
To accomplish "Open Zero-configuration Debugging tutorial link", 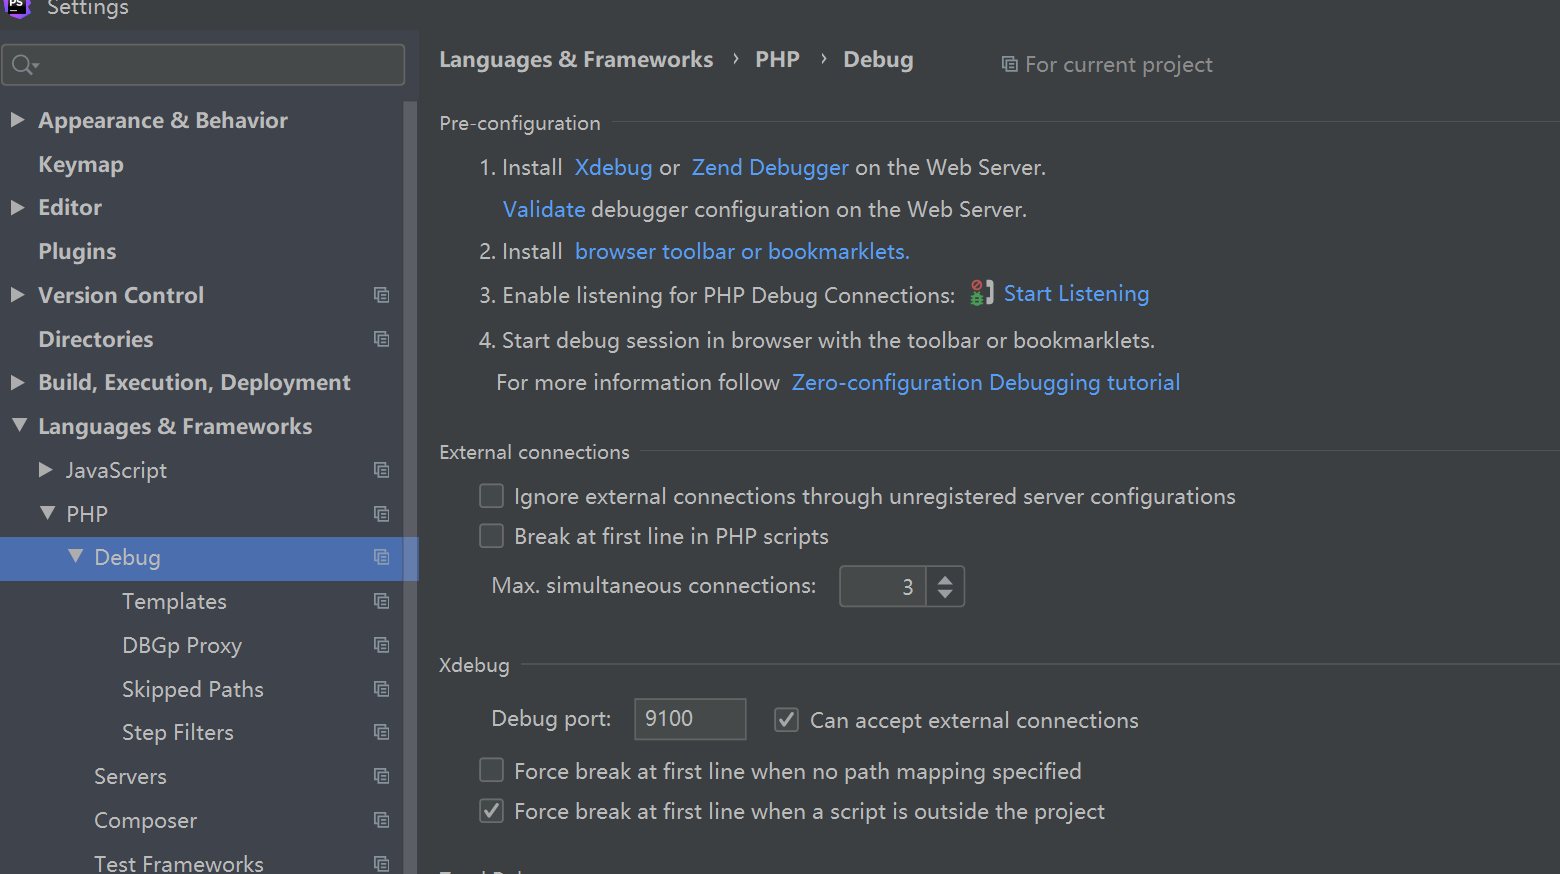I will click(x=986, y=382).
